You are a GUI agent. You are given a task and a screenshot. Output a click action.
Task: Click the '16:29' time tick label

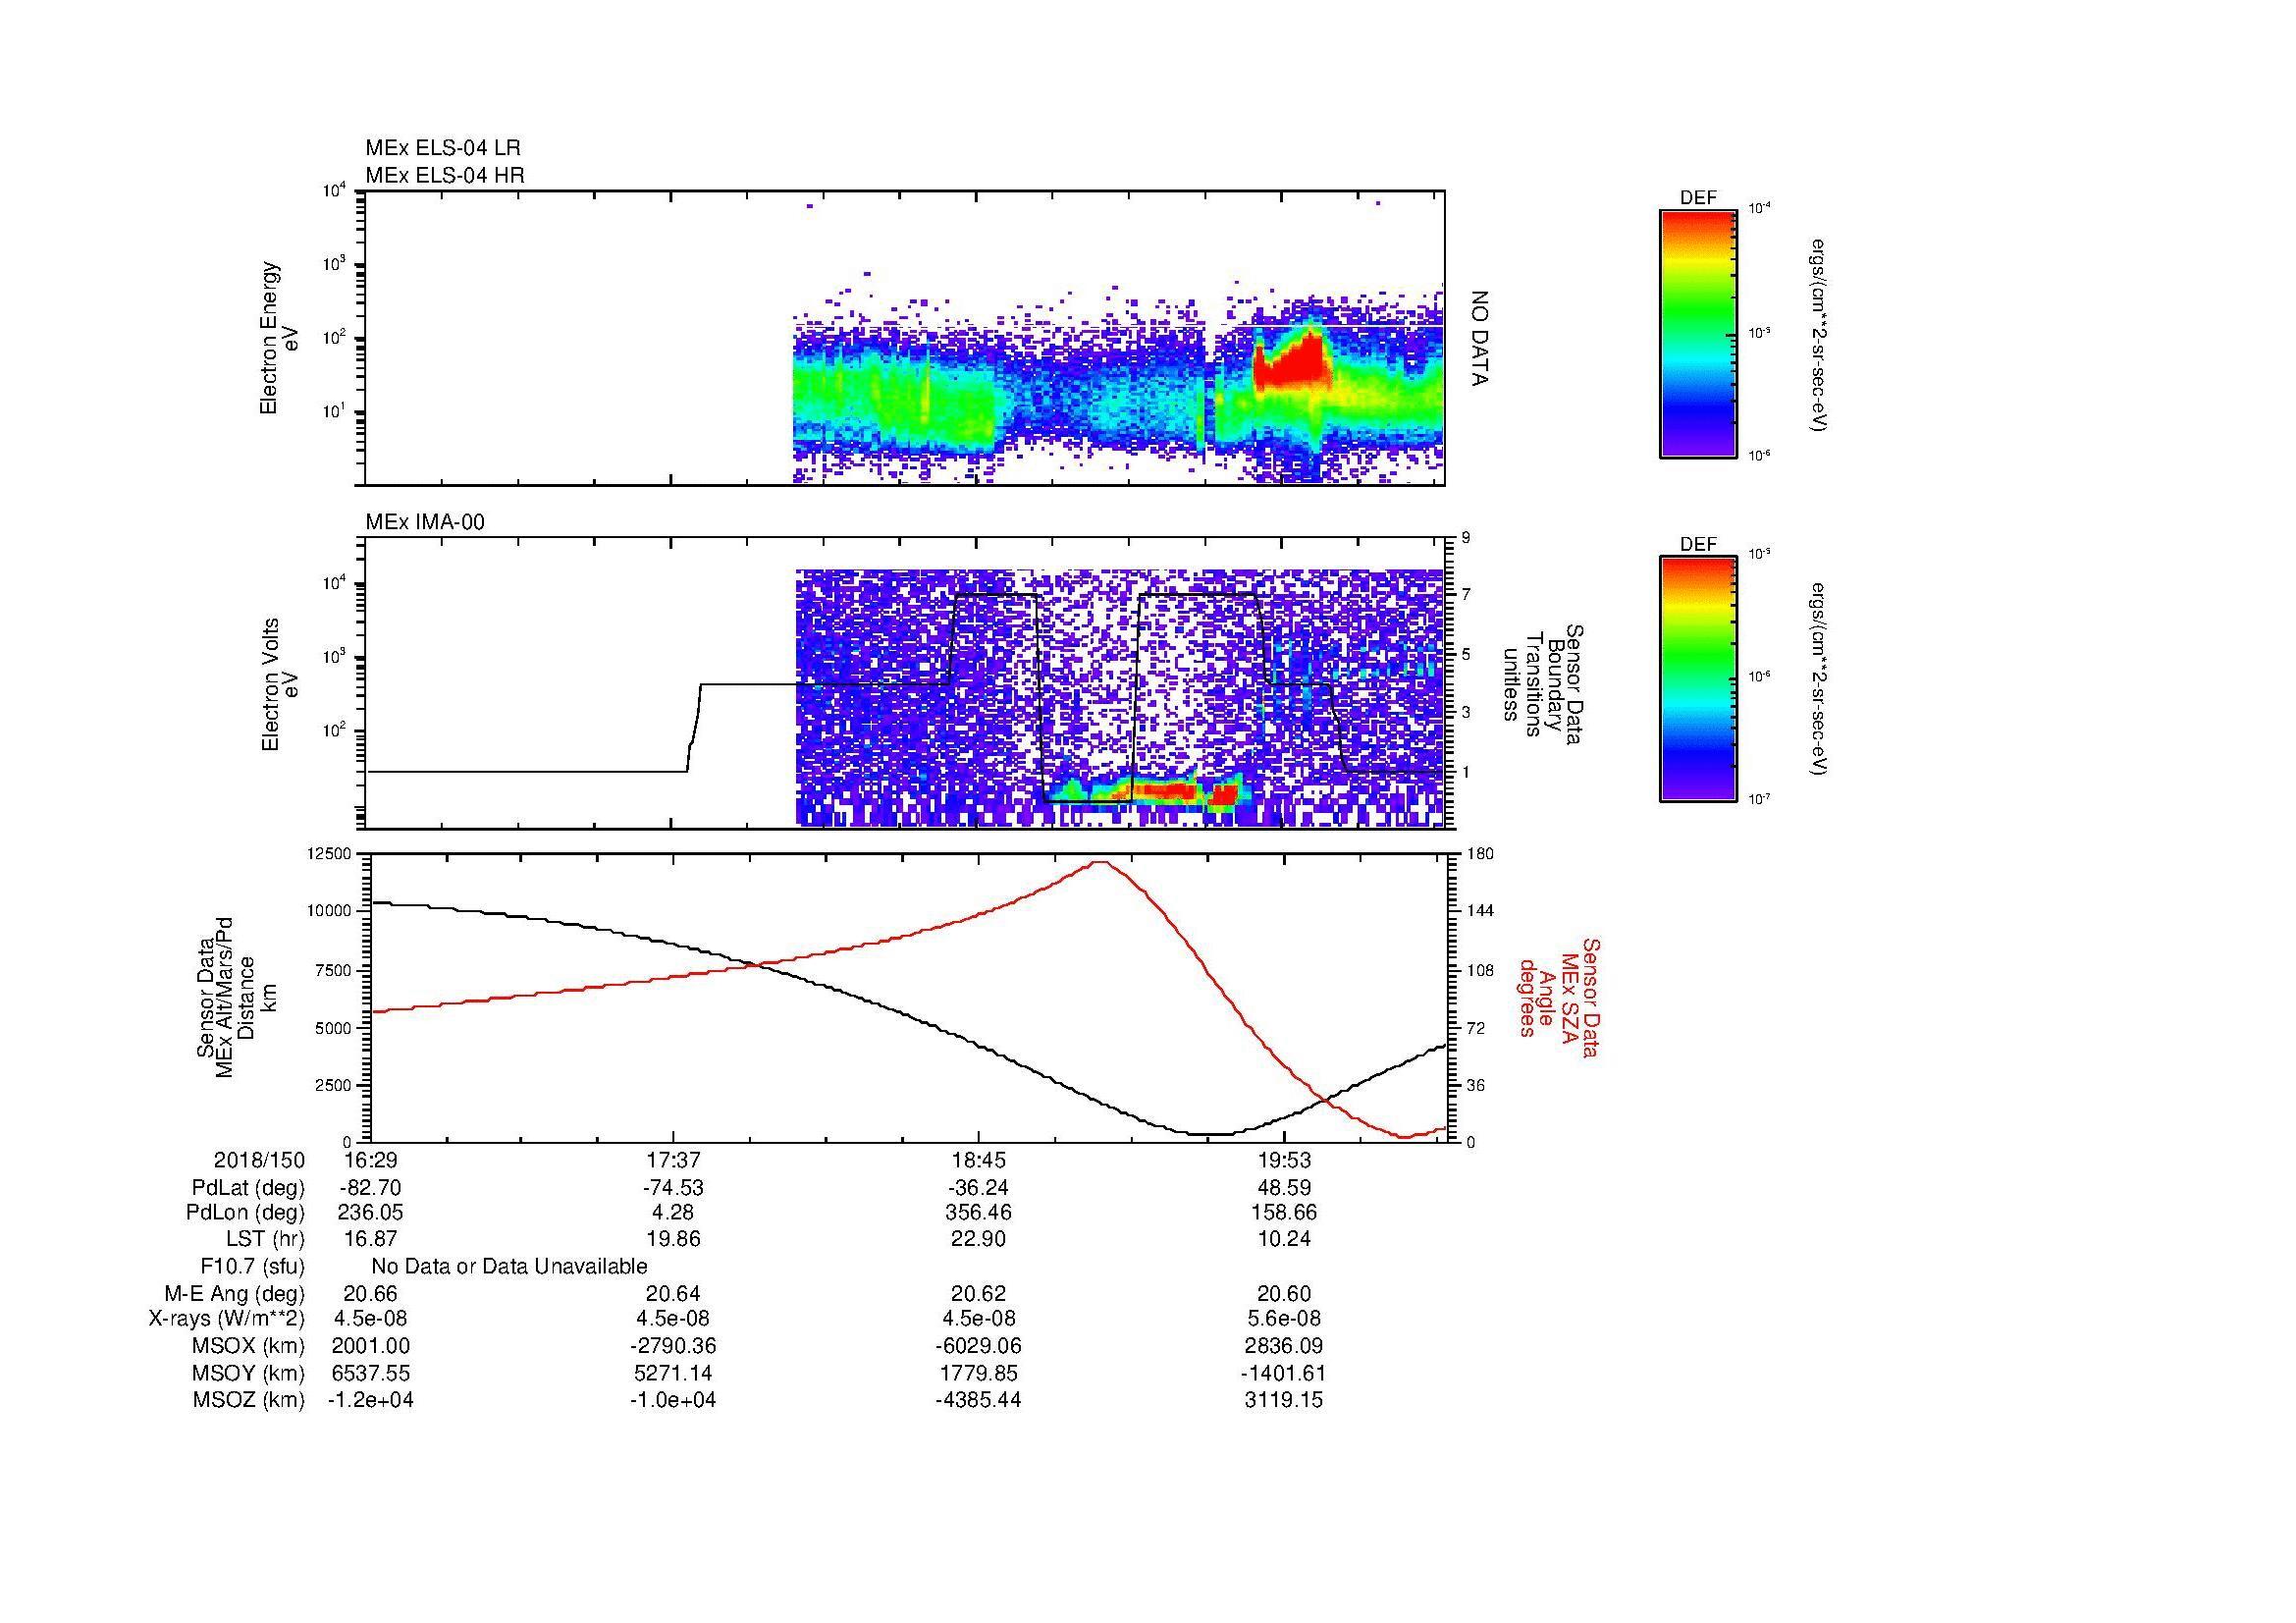coord(371,1160)
